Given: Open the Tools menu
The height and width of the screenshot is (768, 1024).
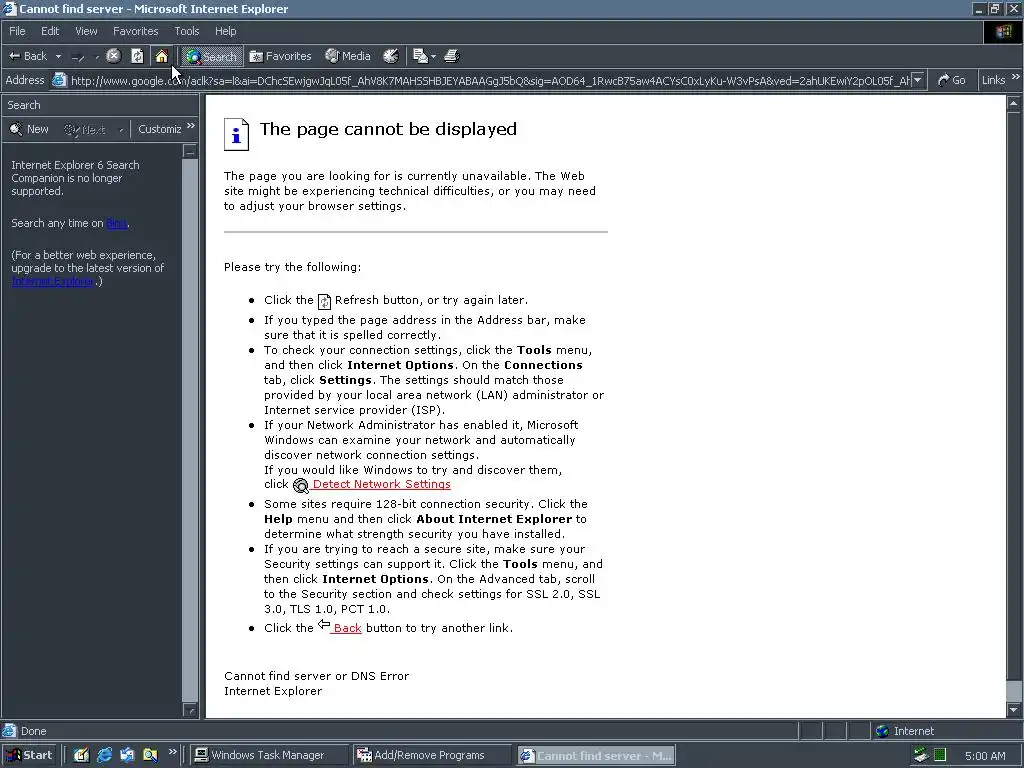Looking at the screenshot, I should pos(186,31).
